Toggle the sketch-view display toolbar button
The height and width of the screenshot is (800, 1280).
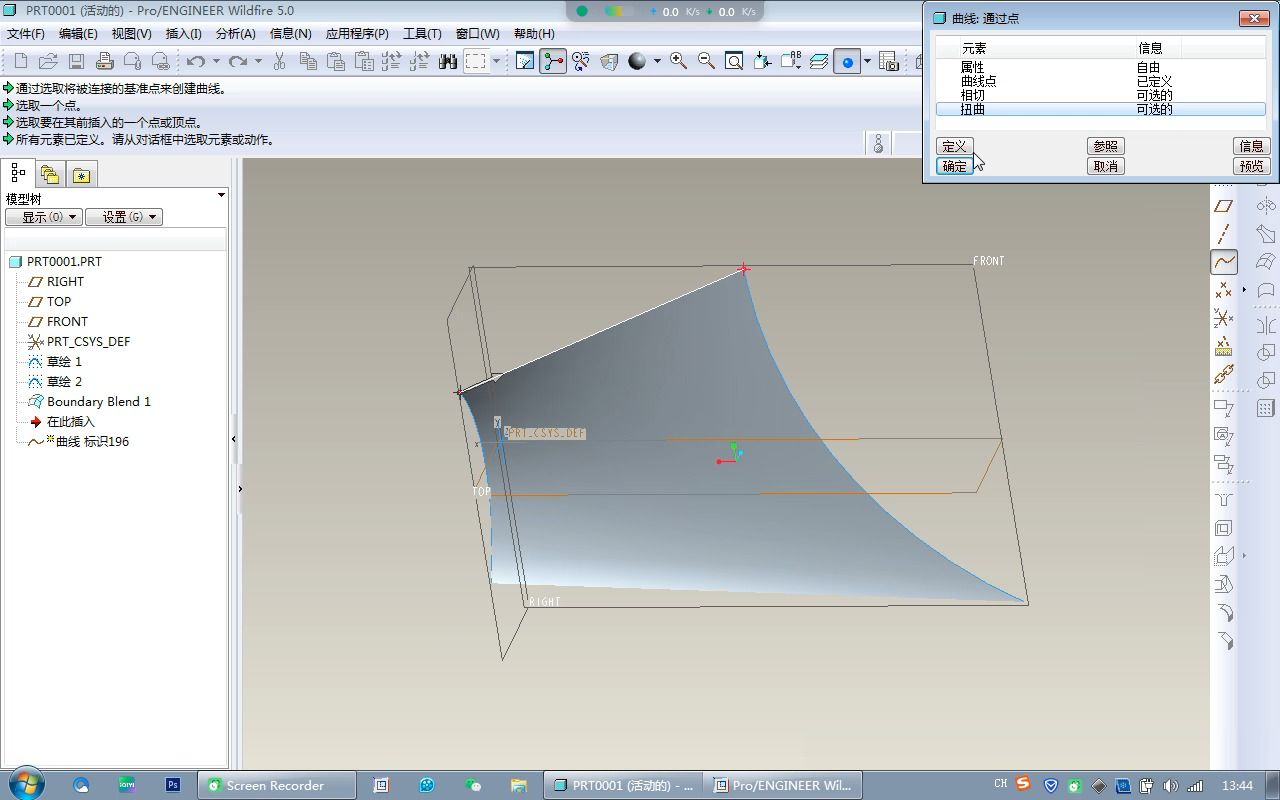tap(525, 61)
